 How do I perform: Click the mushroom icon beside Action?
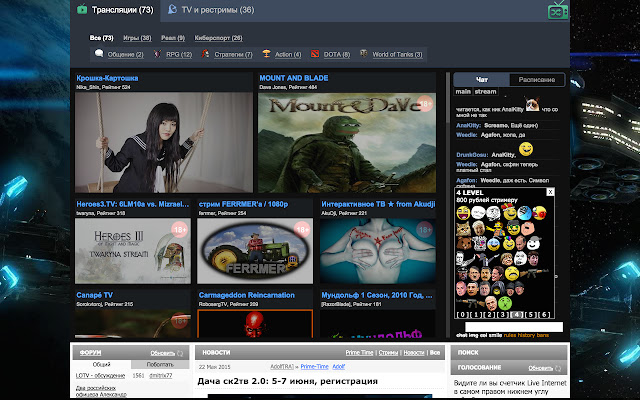click(x=266, y=53)
